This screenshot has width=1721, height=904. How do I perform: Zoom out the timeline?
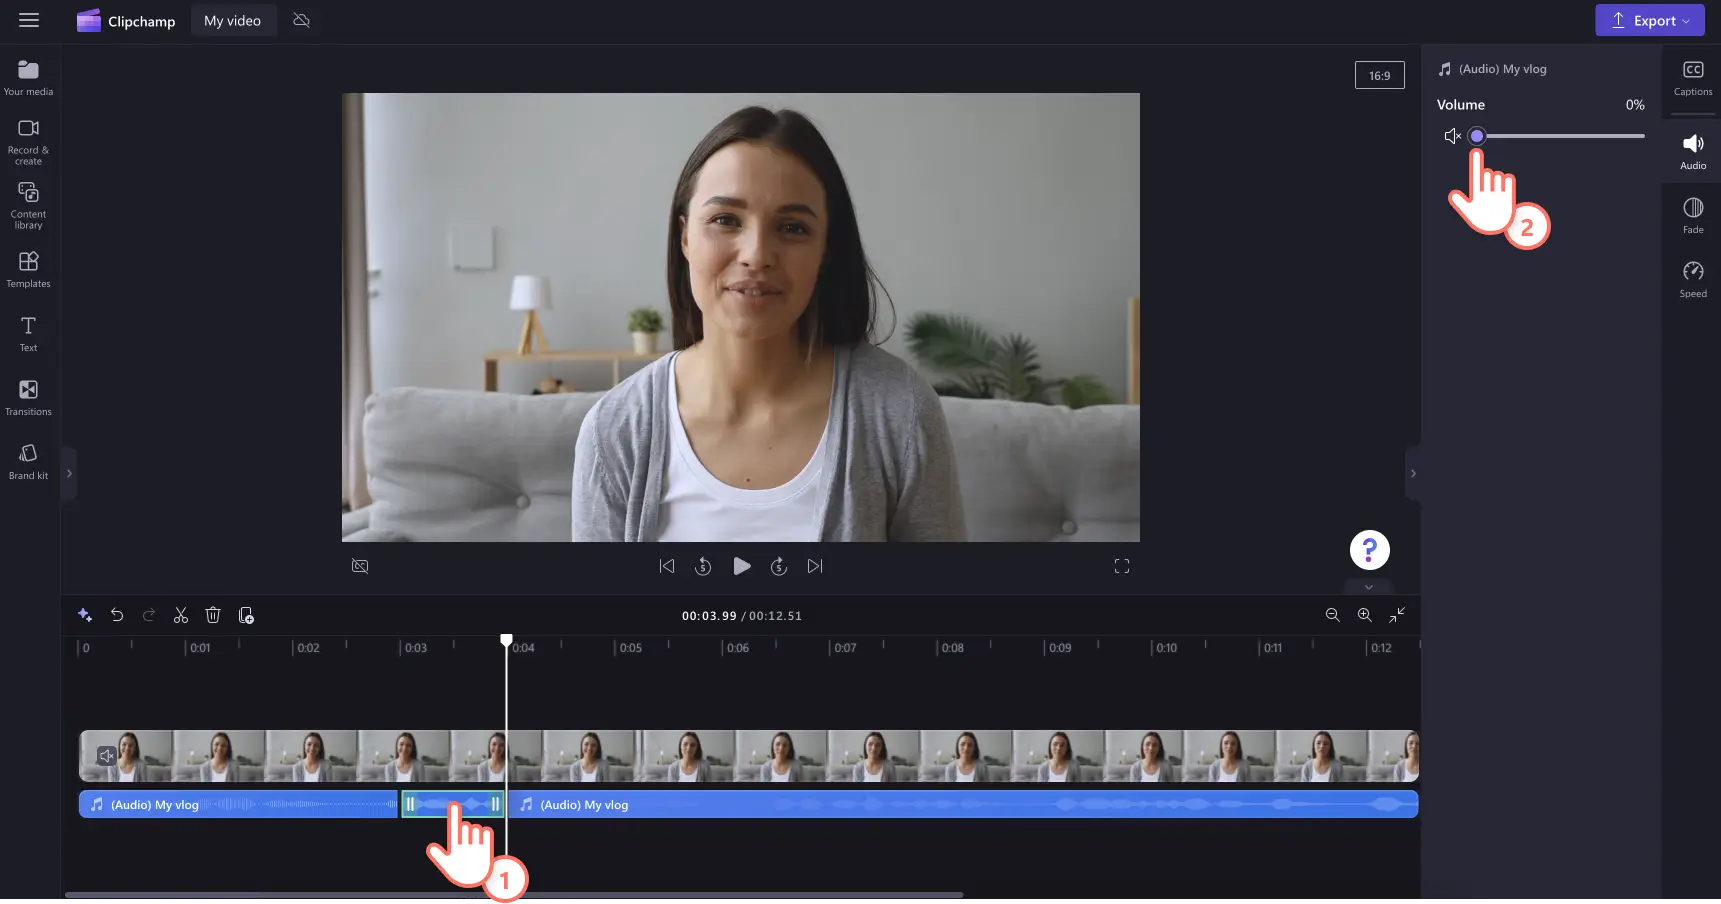(x=1332, y=615)
